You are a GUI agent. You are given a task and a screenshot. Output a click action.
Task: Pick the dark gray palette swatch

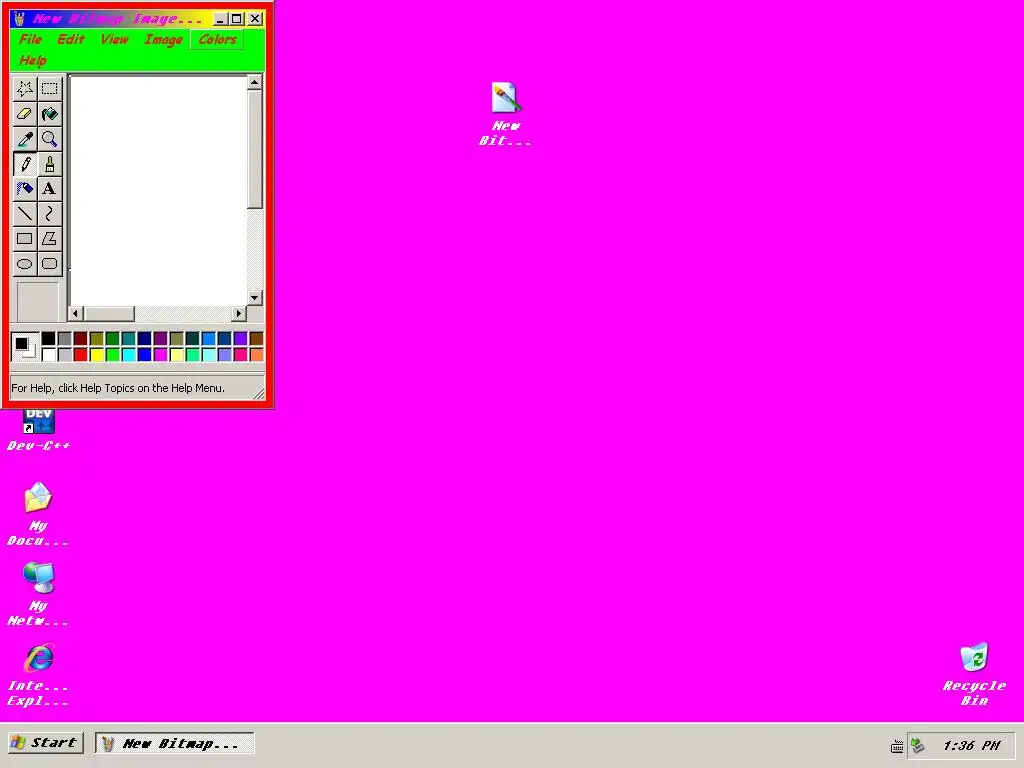pyautogui.click(x=65, y=338)
